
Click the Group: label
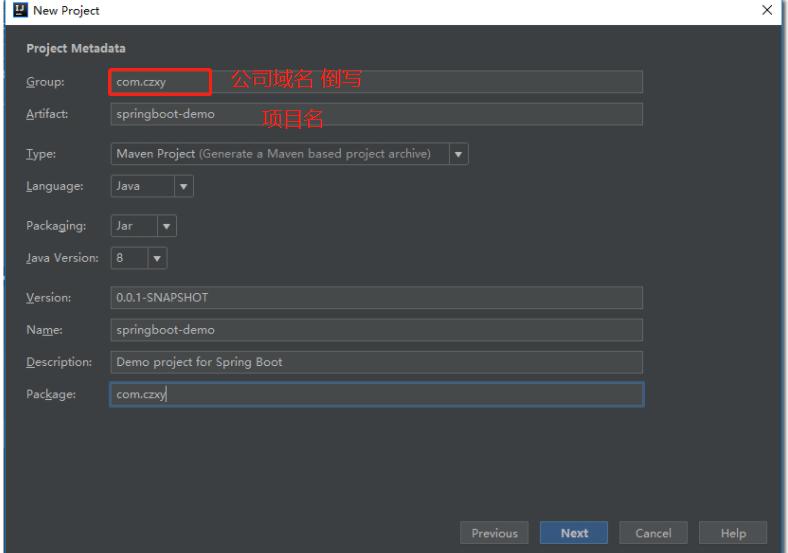[x=45, y=81]
